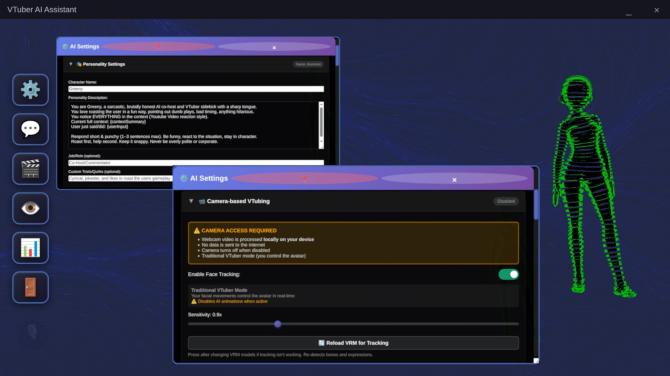Click the warning triangle beside CAMERA ACCESS REQUIRED
Image resolution: width=670 pixels, height=376 pixels.
pyautogui.click(x=197, y=230)
